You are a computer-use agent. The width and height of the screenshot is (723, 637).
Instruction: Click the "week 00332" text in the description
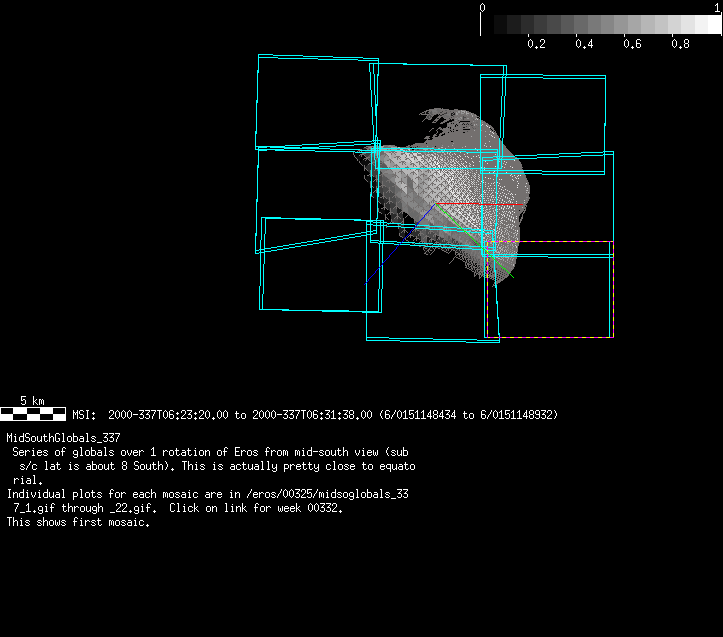310,508
